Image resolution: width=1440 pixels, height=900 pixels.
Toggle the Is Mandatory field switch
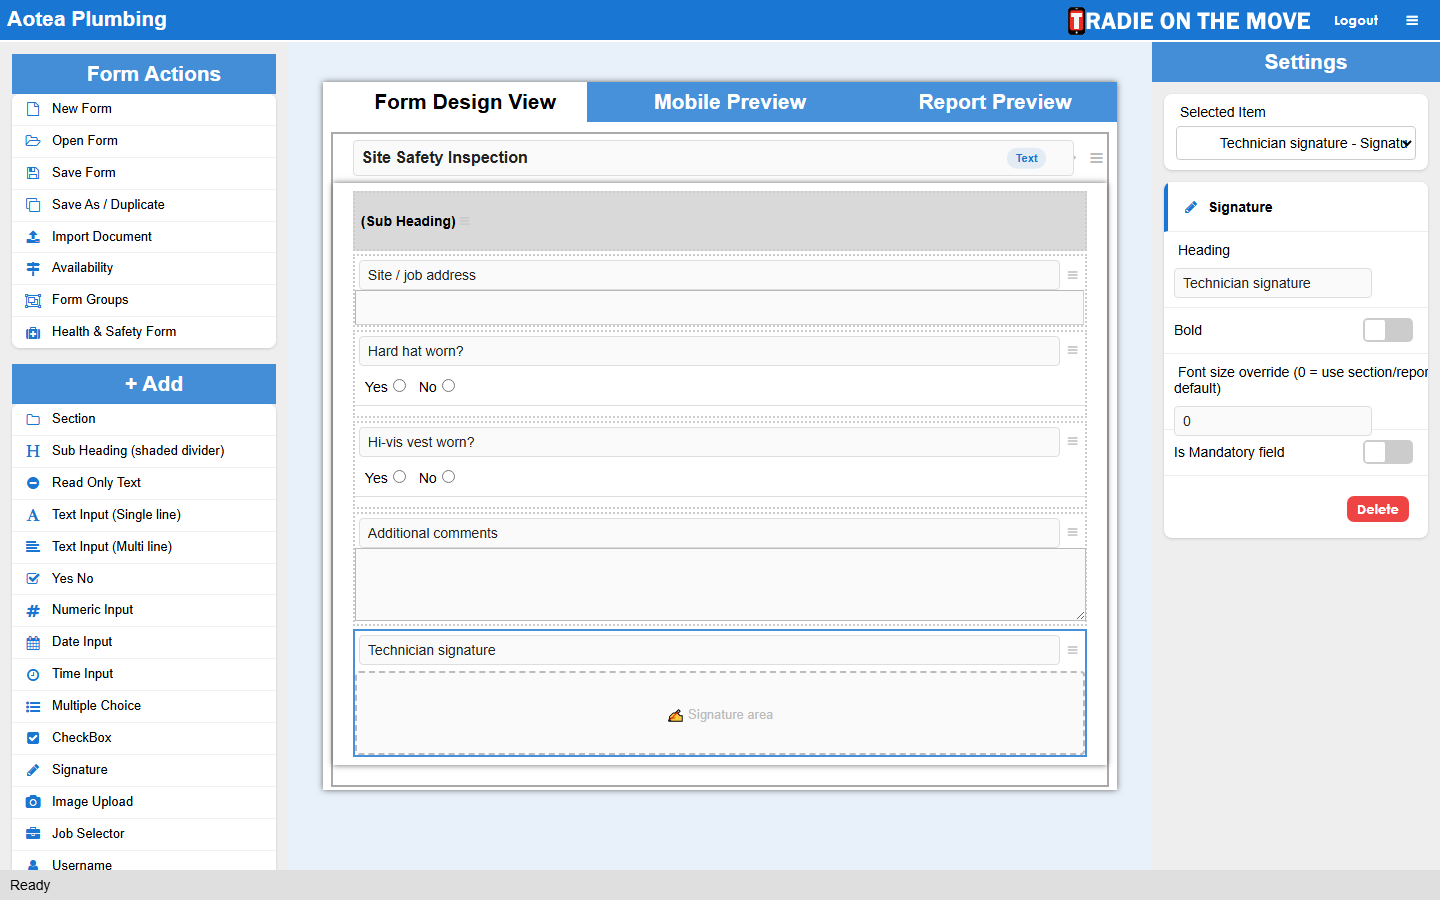(x=1388, y=452)
